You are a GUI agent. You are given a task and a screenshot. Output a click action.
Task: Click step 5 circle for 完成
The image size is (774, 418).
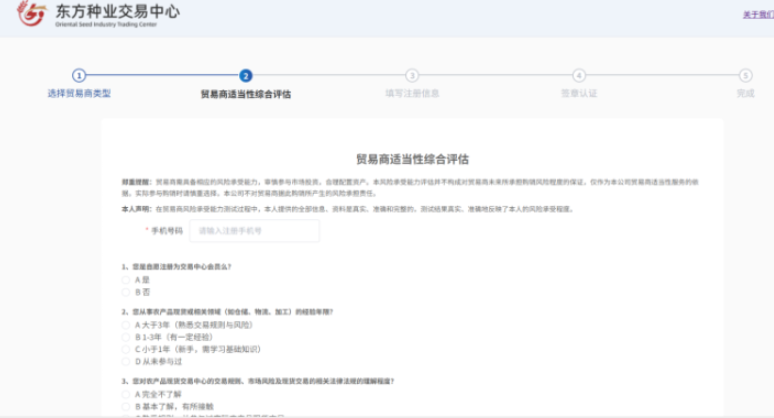[745, 76]
